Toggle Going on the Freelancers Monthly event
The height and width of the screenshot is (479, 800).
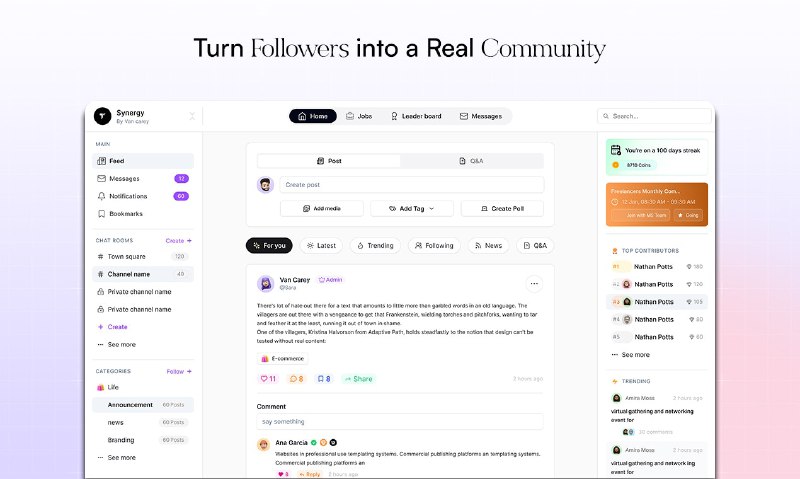688,215
